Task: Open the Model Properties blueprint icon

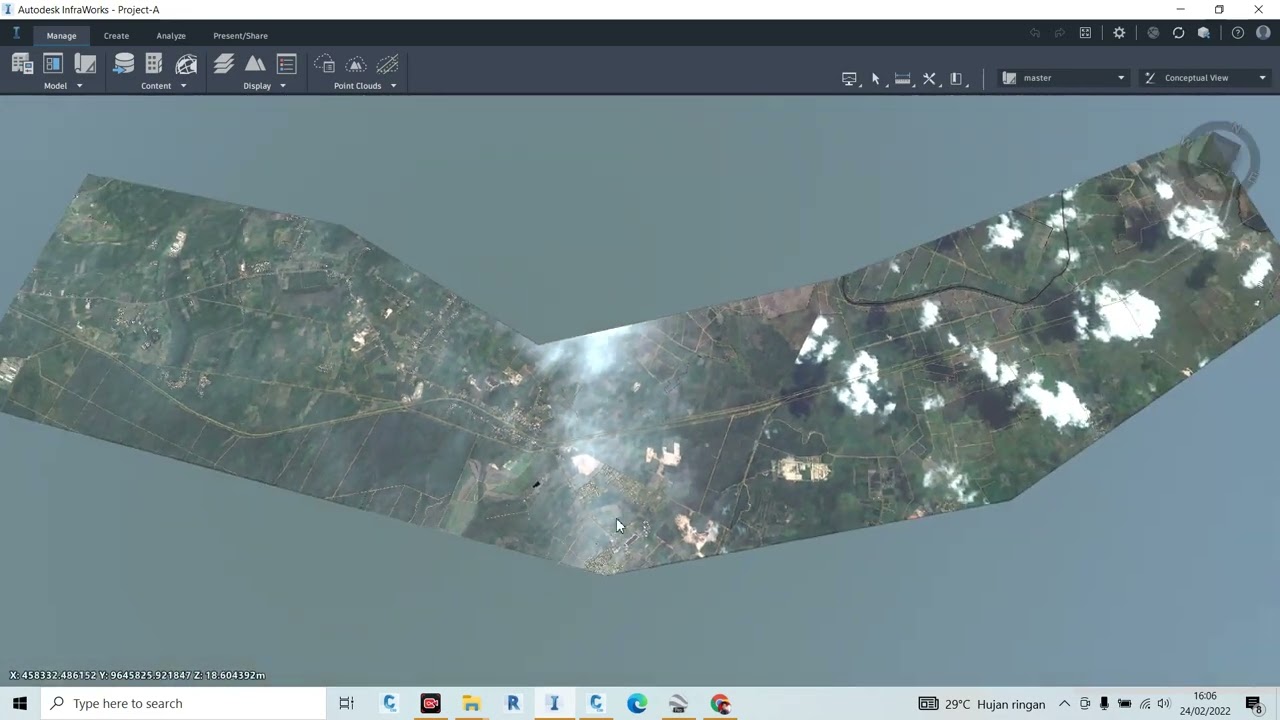Action: 85,65
